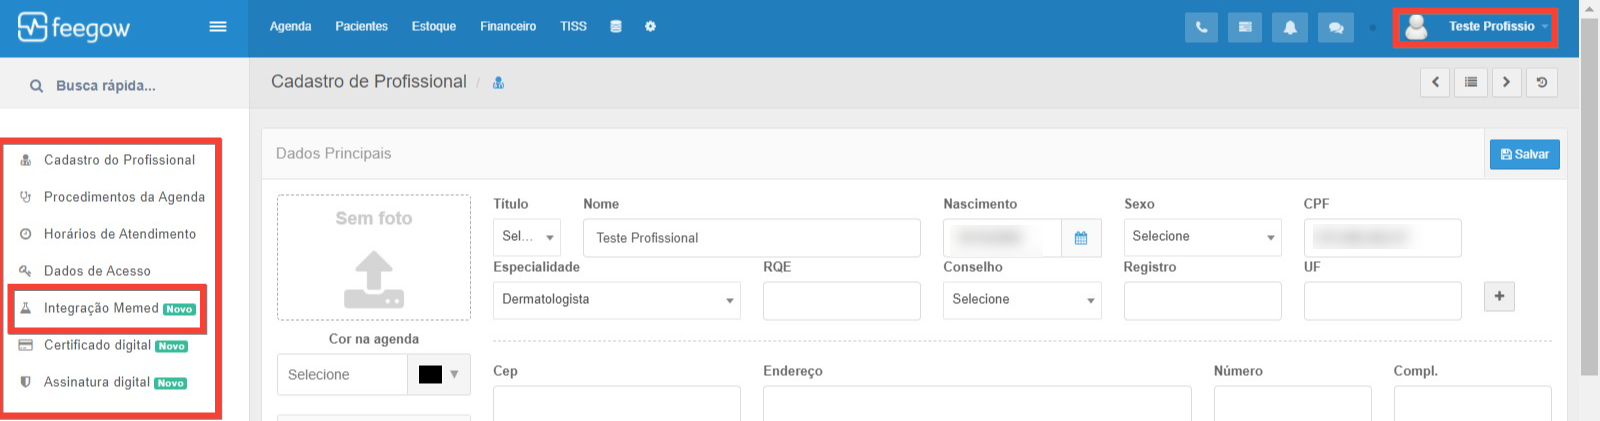
Task: Click the Salvar button
Action: [1525, 154]
